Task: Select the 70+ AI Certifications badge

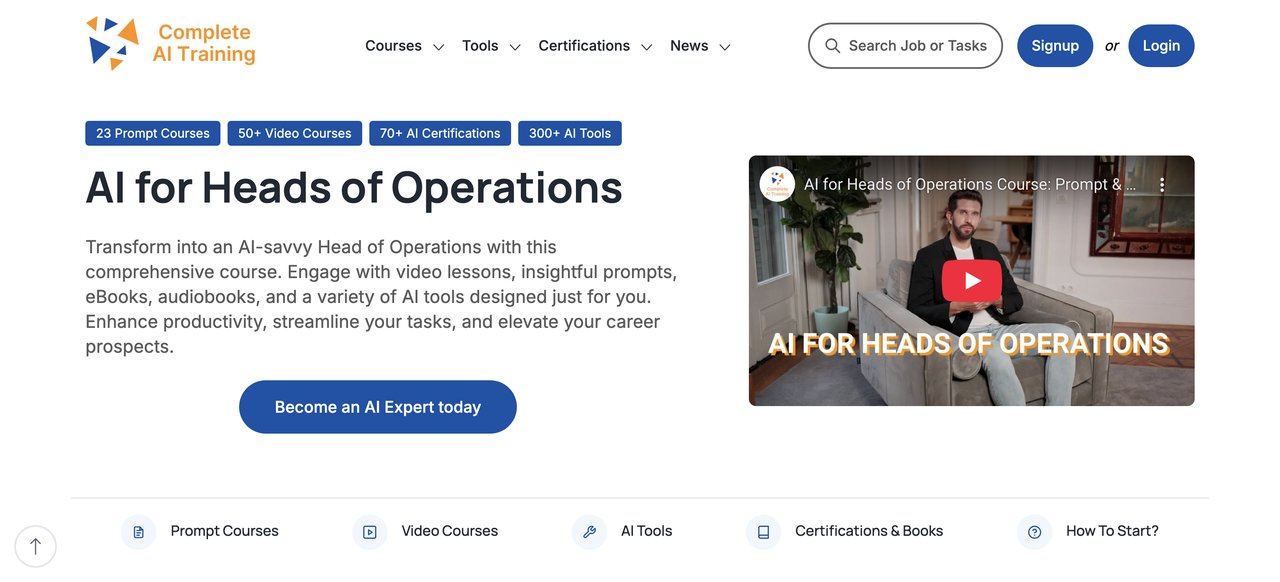Action: [440, 133]
